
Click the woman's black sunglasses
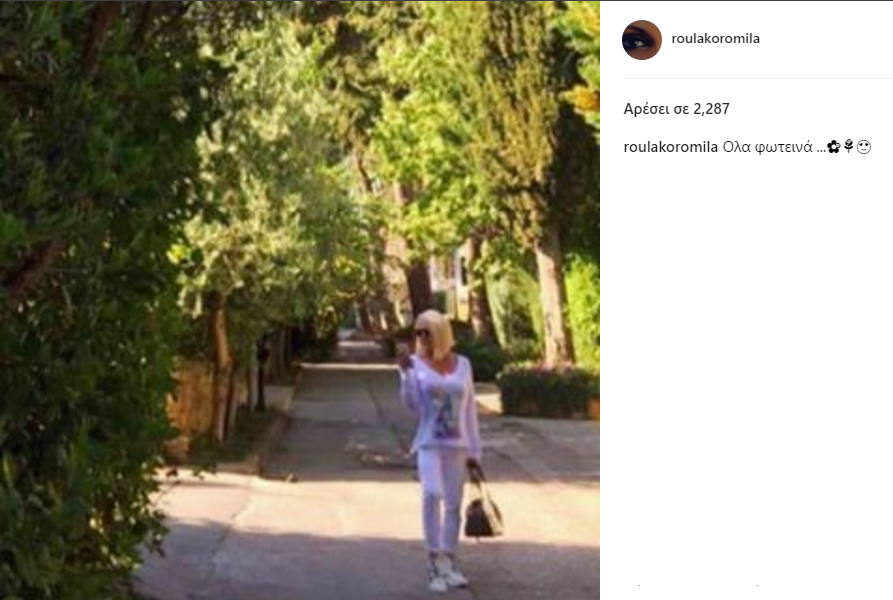(x=423, y=333)
